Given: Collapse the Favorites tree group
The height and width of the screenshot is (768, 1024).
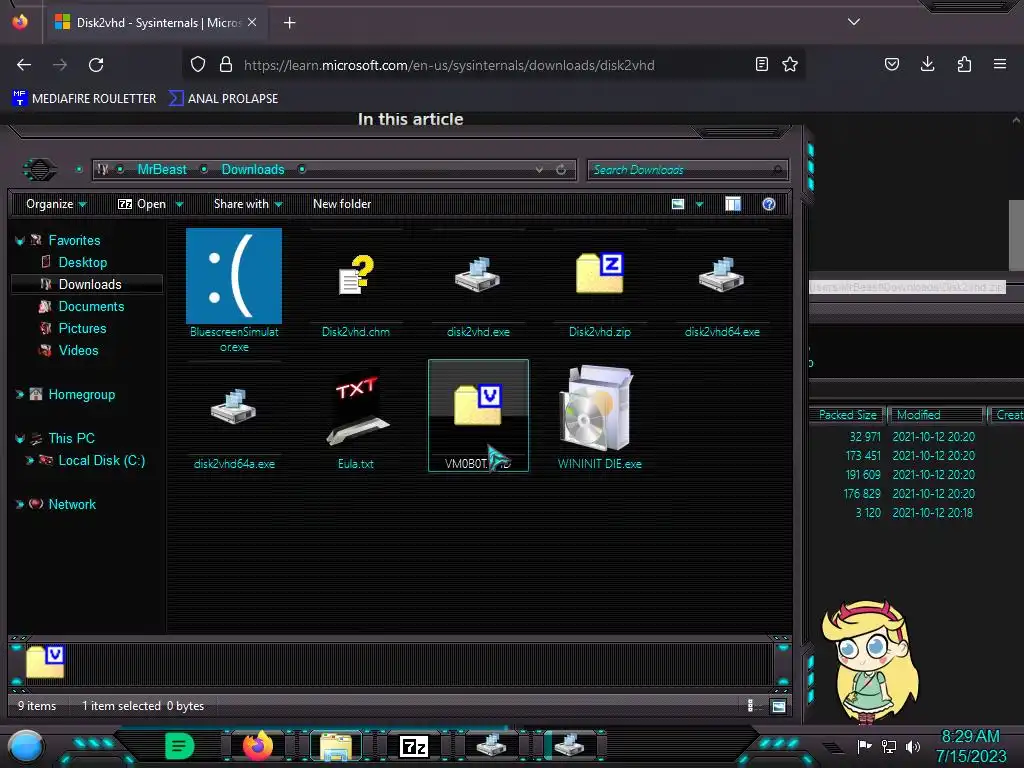Looking at the screenshot, I should point(20,241).
